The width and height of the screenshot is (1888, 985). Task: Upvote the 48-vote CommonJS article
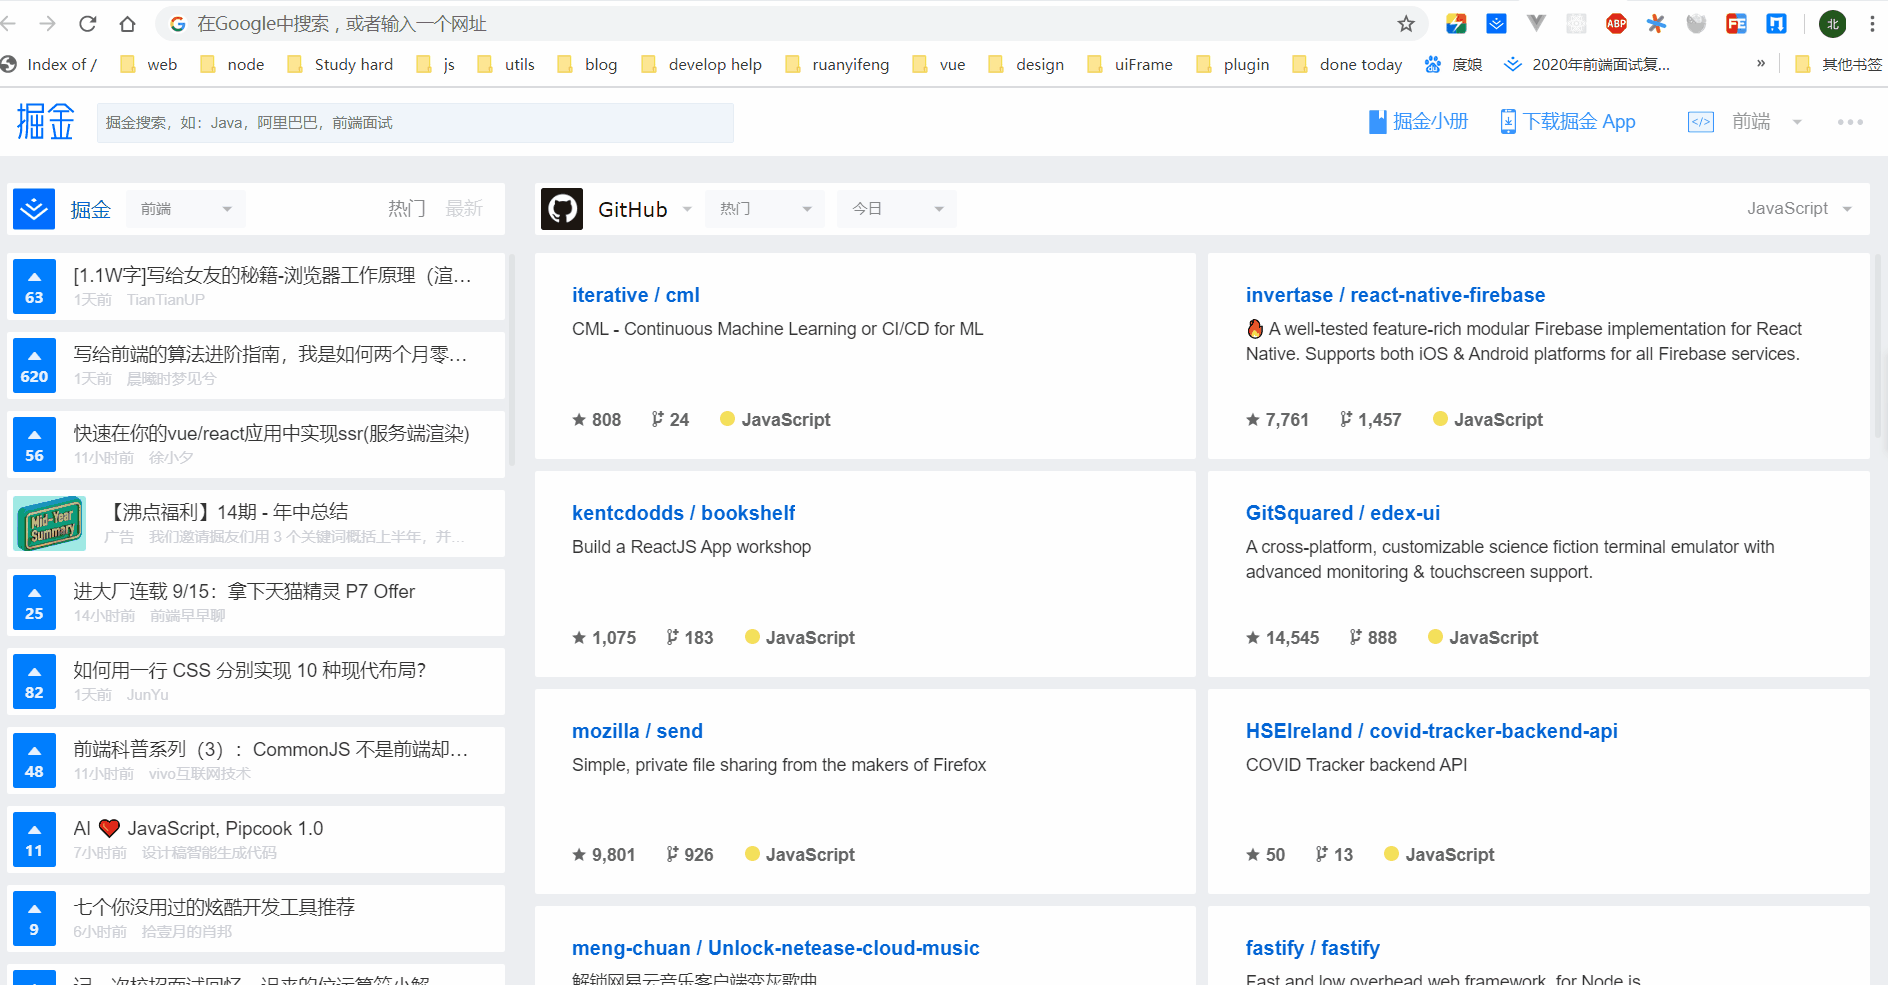click(34, 760)
